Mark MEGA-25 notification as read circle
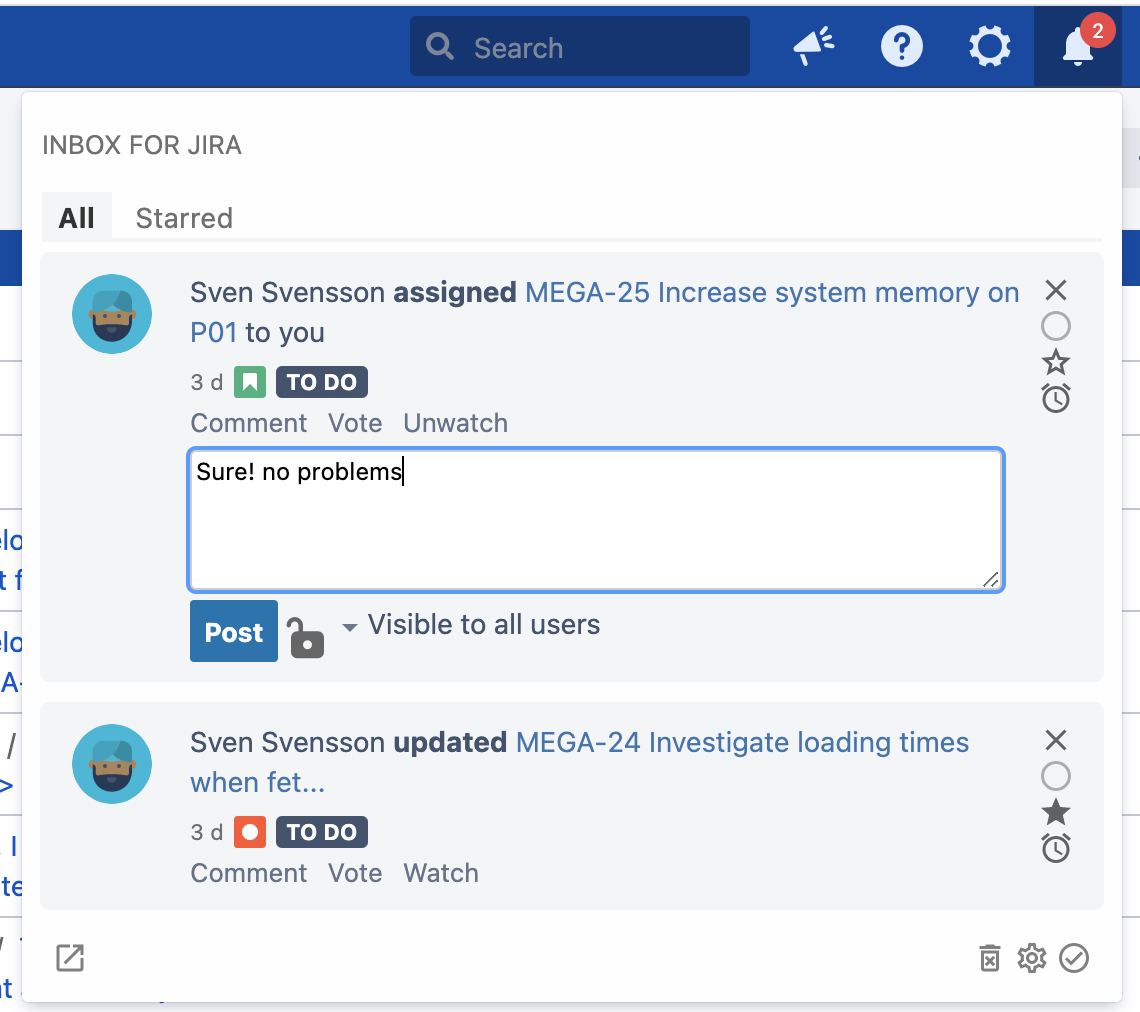Viewport: 1140px width, 1012px height. tap(1056, 326)
